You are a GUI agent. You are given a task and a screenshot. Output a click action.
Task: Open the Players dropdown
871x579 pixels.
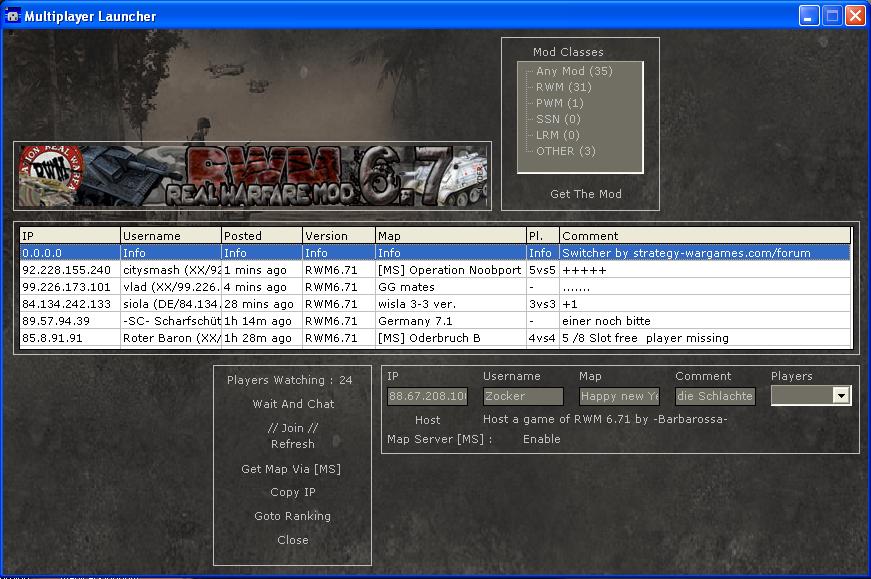pos(841,396)
